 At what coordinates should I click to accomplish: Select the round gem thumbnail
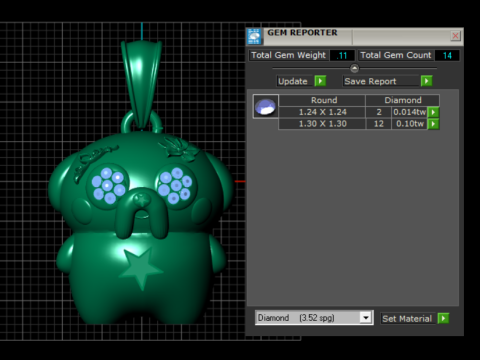click(266, 107)
